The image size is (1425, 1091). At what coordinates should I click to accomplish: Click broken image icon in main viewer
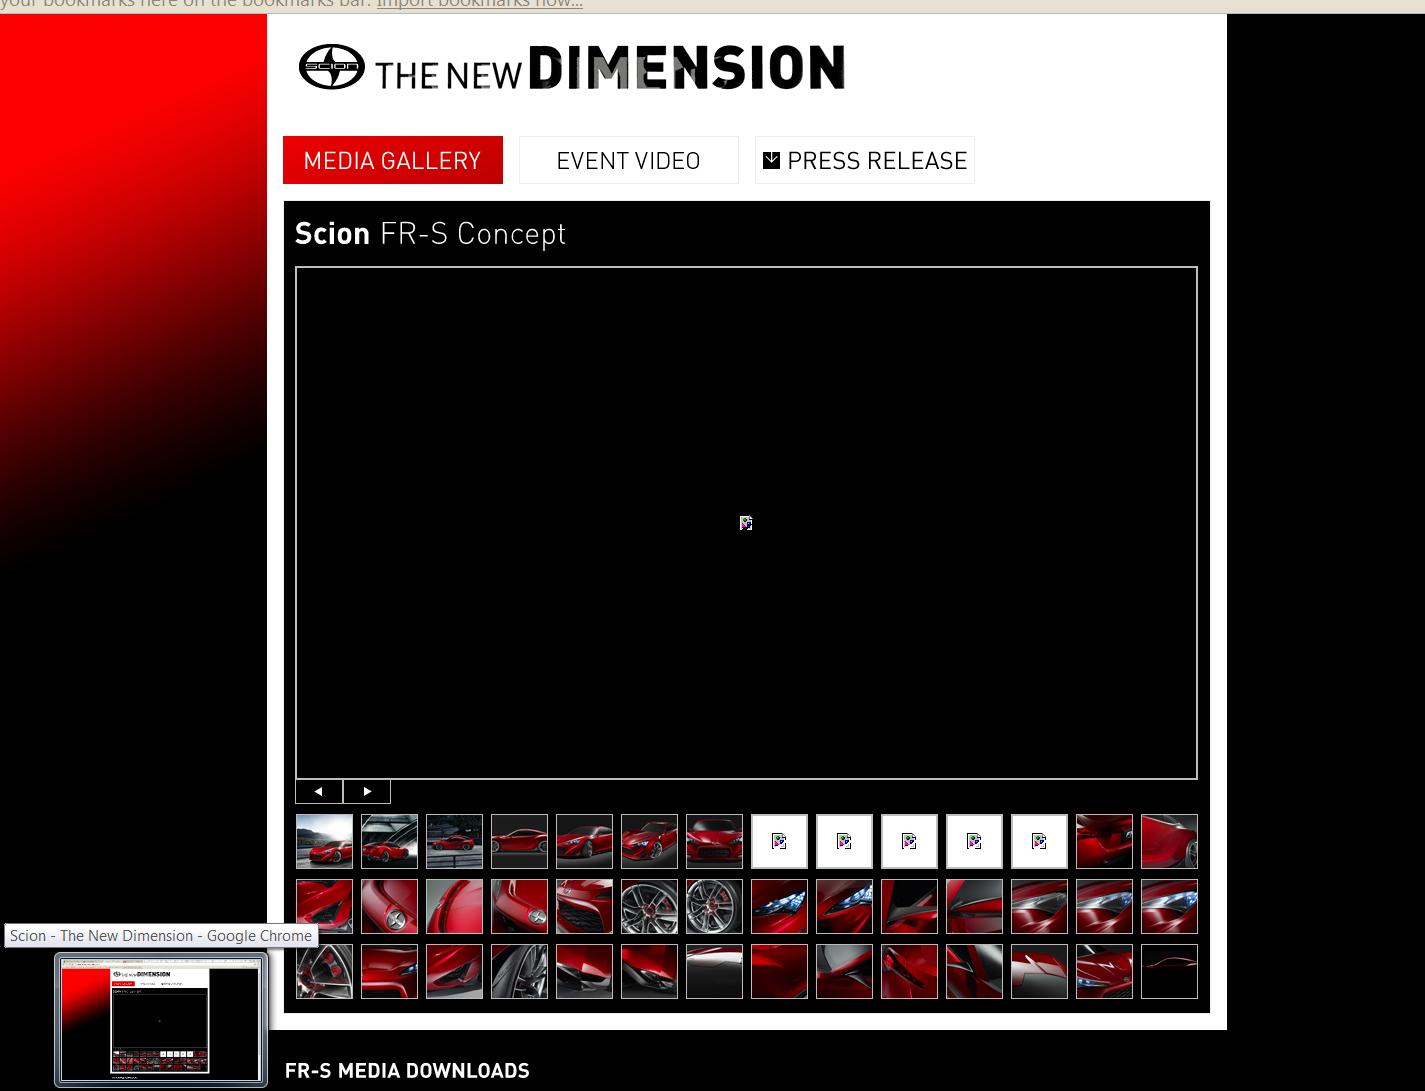pos(746,523)
